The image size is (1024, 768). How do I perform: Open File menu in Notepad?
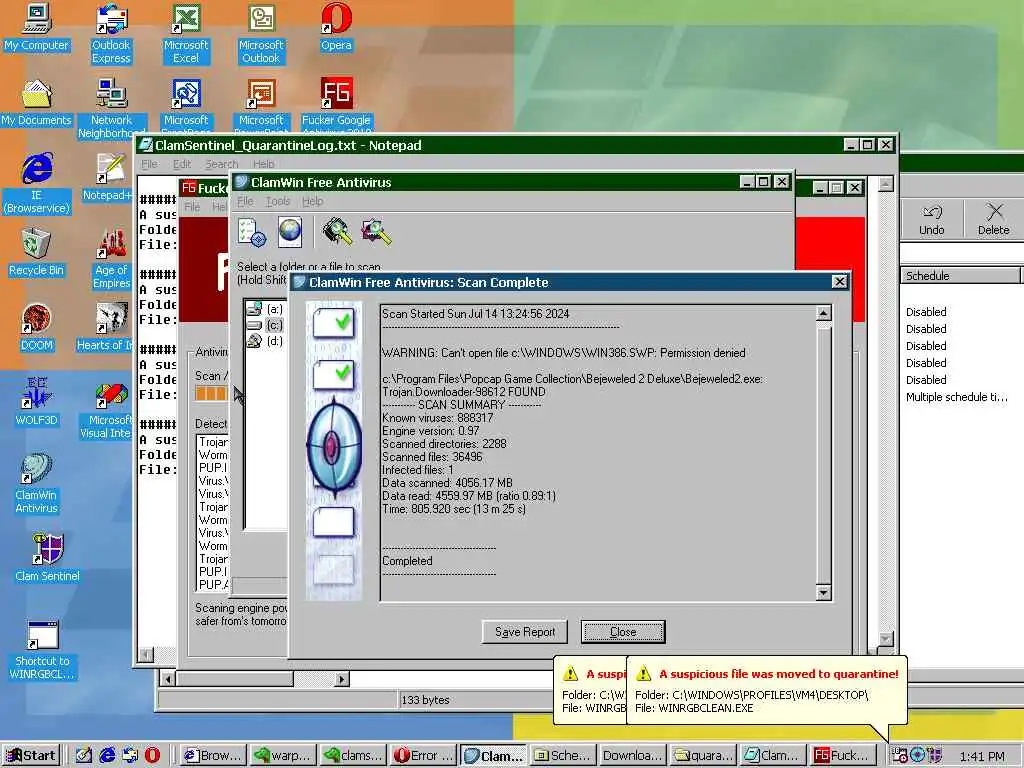point(150,164)
